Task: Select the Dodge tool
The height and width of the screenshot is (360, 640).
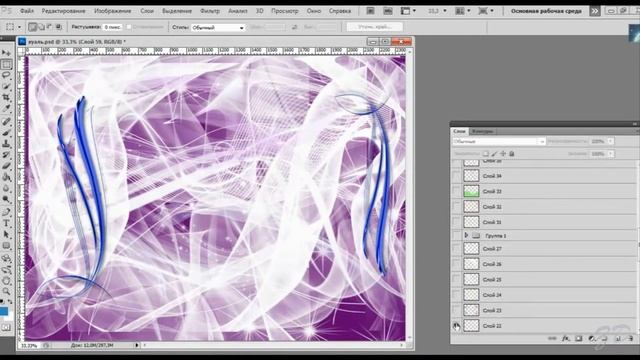Action: [6, 199]
